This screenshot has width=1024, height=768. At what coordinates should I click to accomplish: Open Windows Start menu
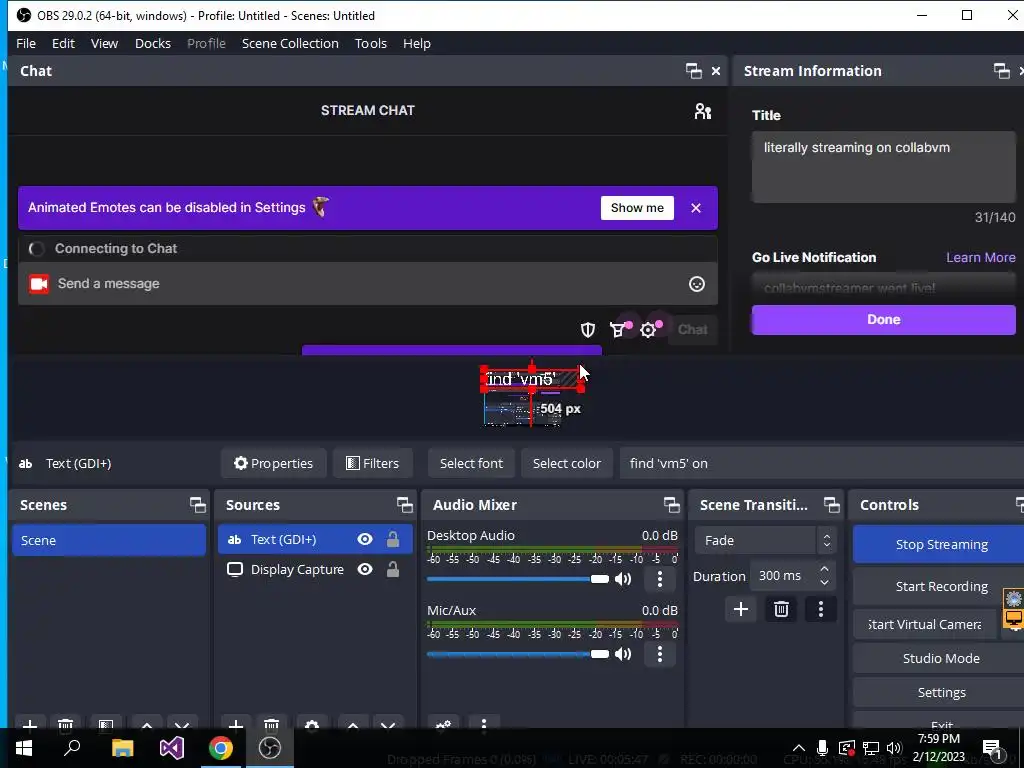pyautogui.click(x=24, y=748)
